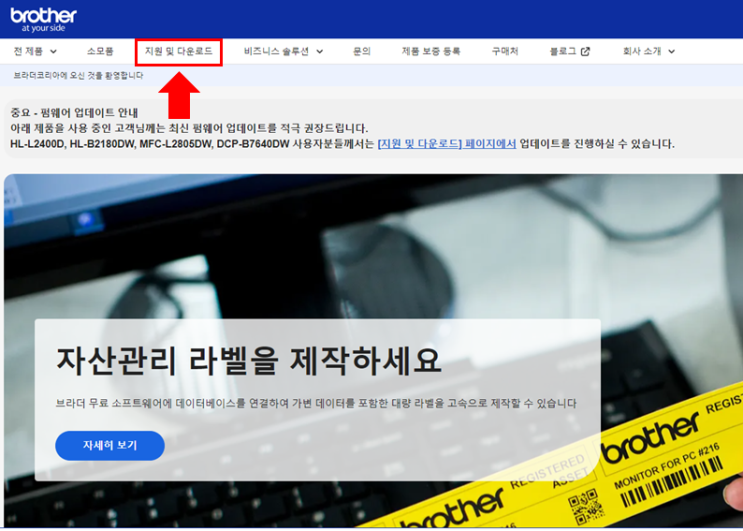
Task: Open the 소모품 menu item
Action: 100,51
